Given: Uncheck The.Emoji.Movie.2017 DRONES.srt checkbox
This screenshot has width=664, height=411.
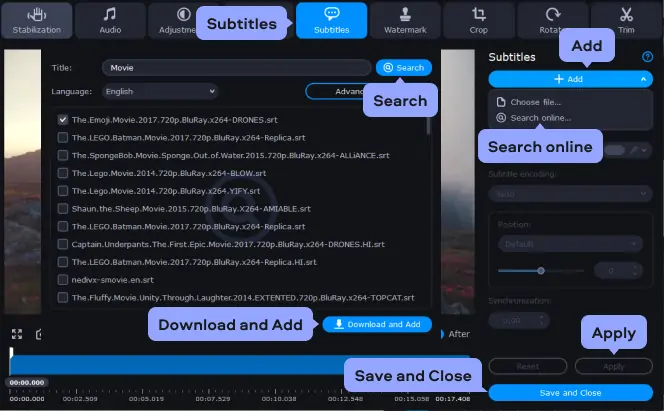Looking at the screenshot, I should coord(63,120).
